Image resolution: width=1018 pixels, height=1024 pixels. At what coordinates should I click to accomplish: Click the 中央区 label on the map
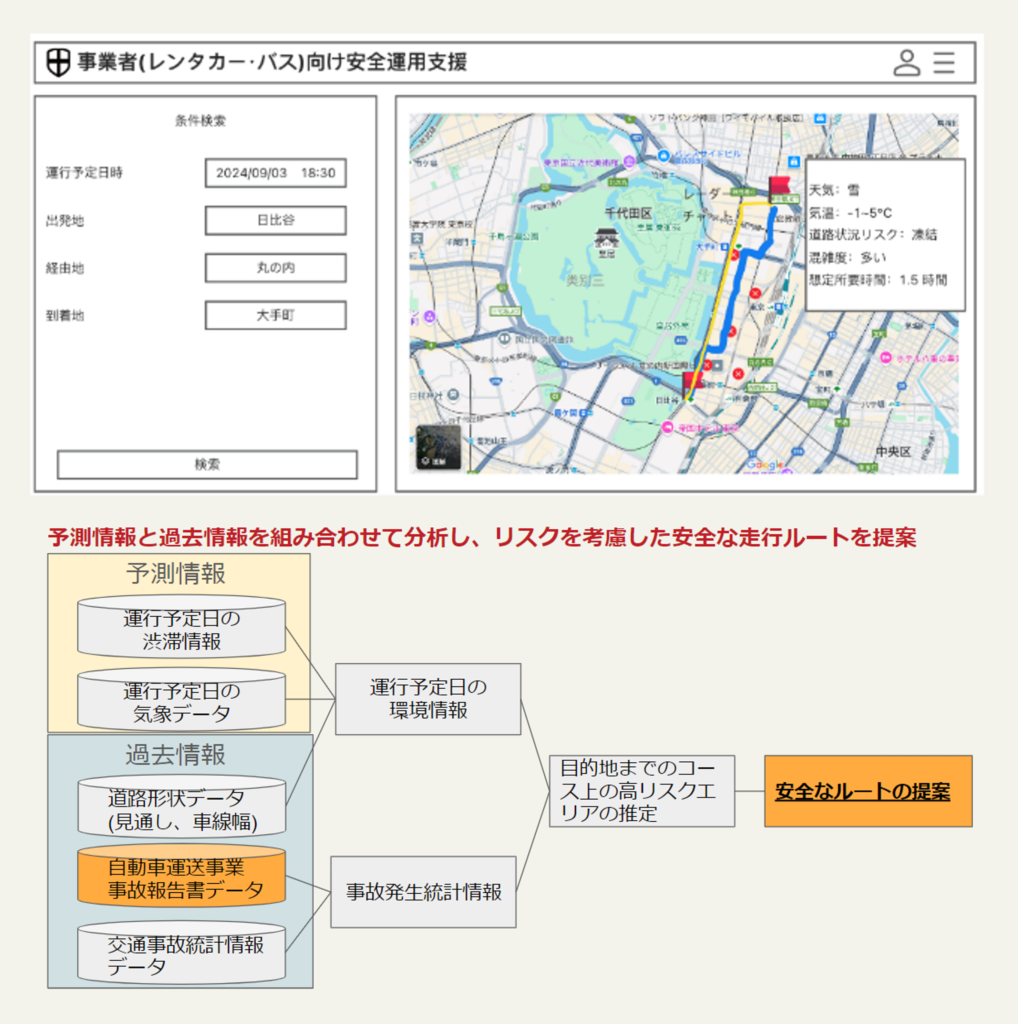click(x=893, y=451)
